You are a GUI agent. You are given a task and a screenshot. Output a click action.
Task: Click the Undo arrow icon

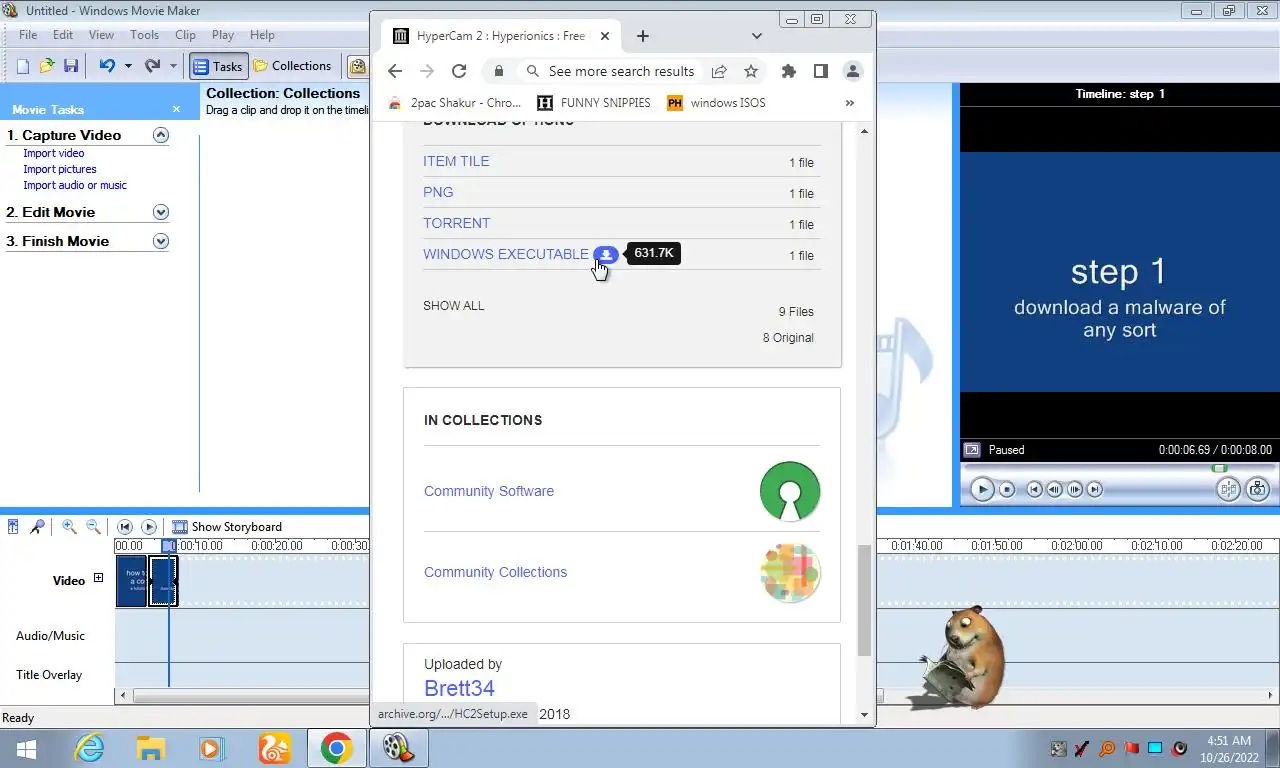point(106,66)
